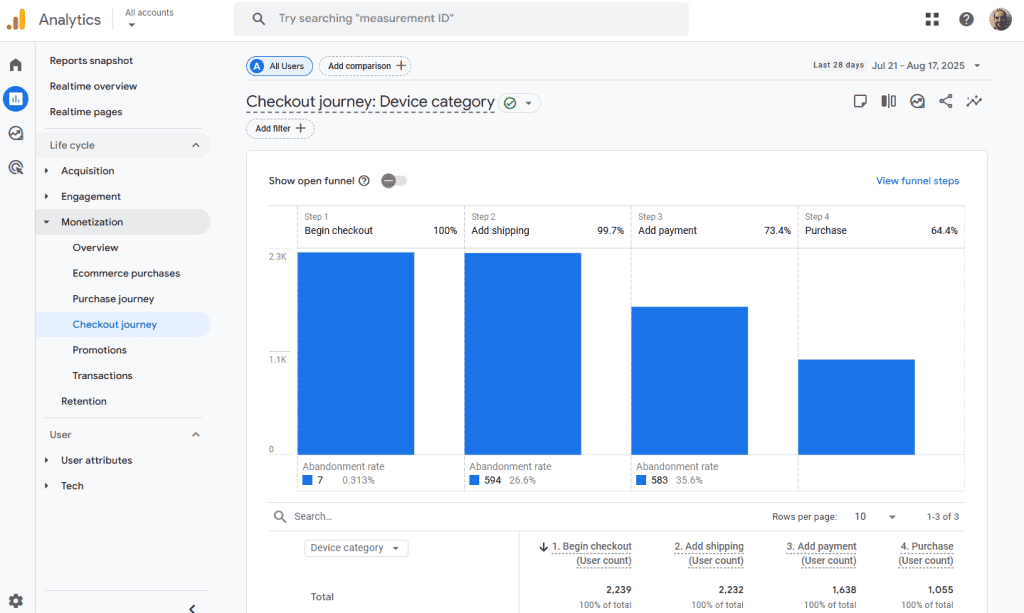Click the Share this report icon
The width and height of the screenshot is (1024, 613).
[x=945, y=101]
